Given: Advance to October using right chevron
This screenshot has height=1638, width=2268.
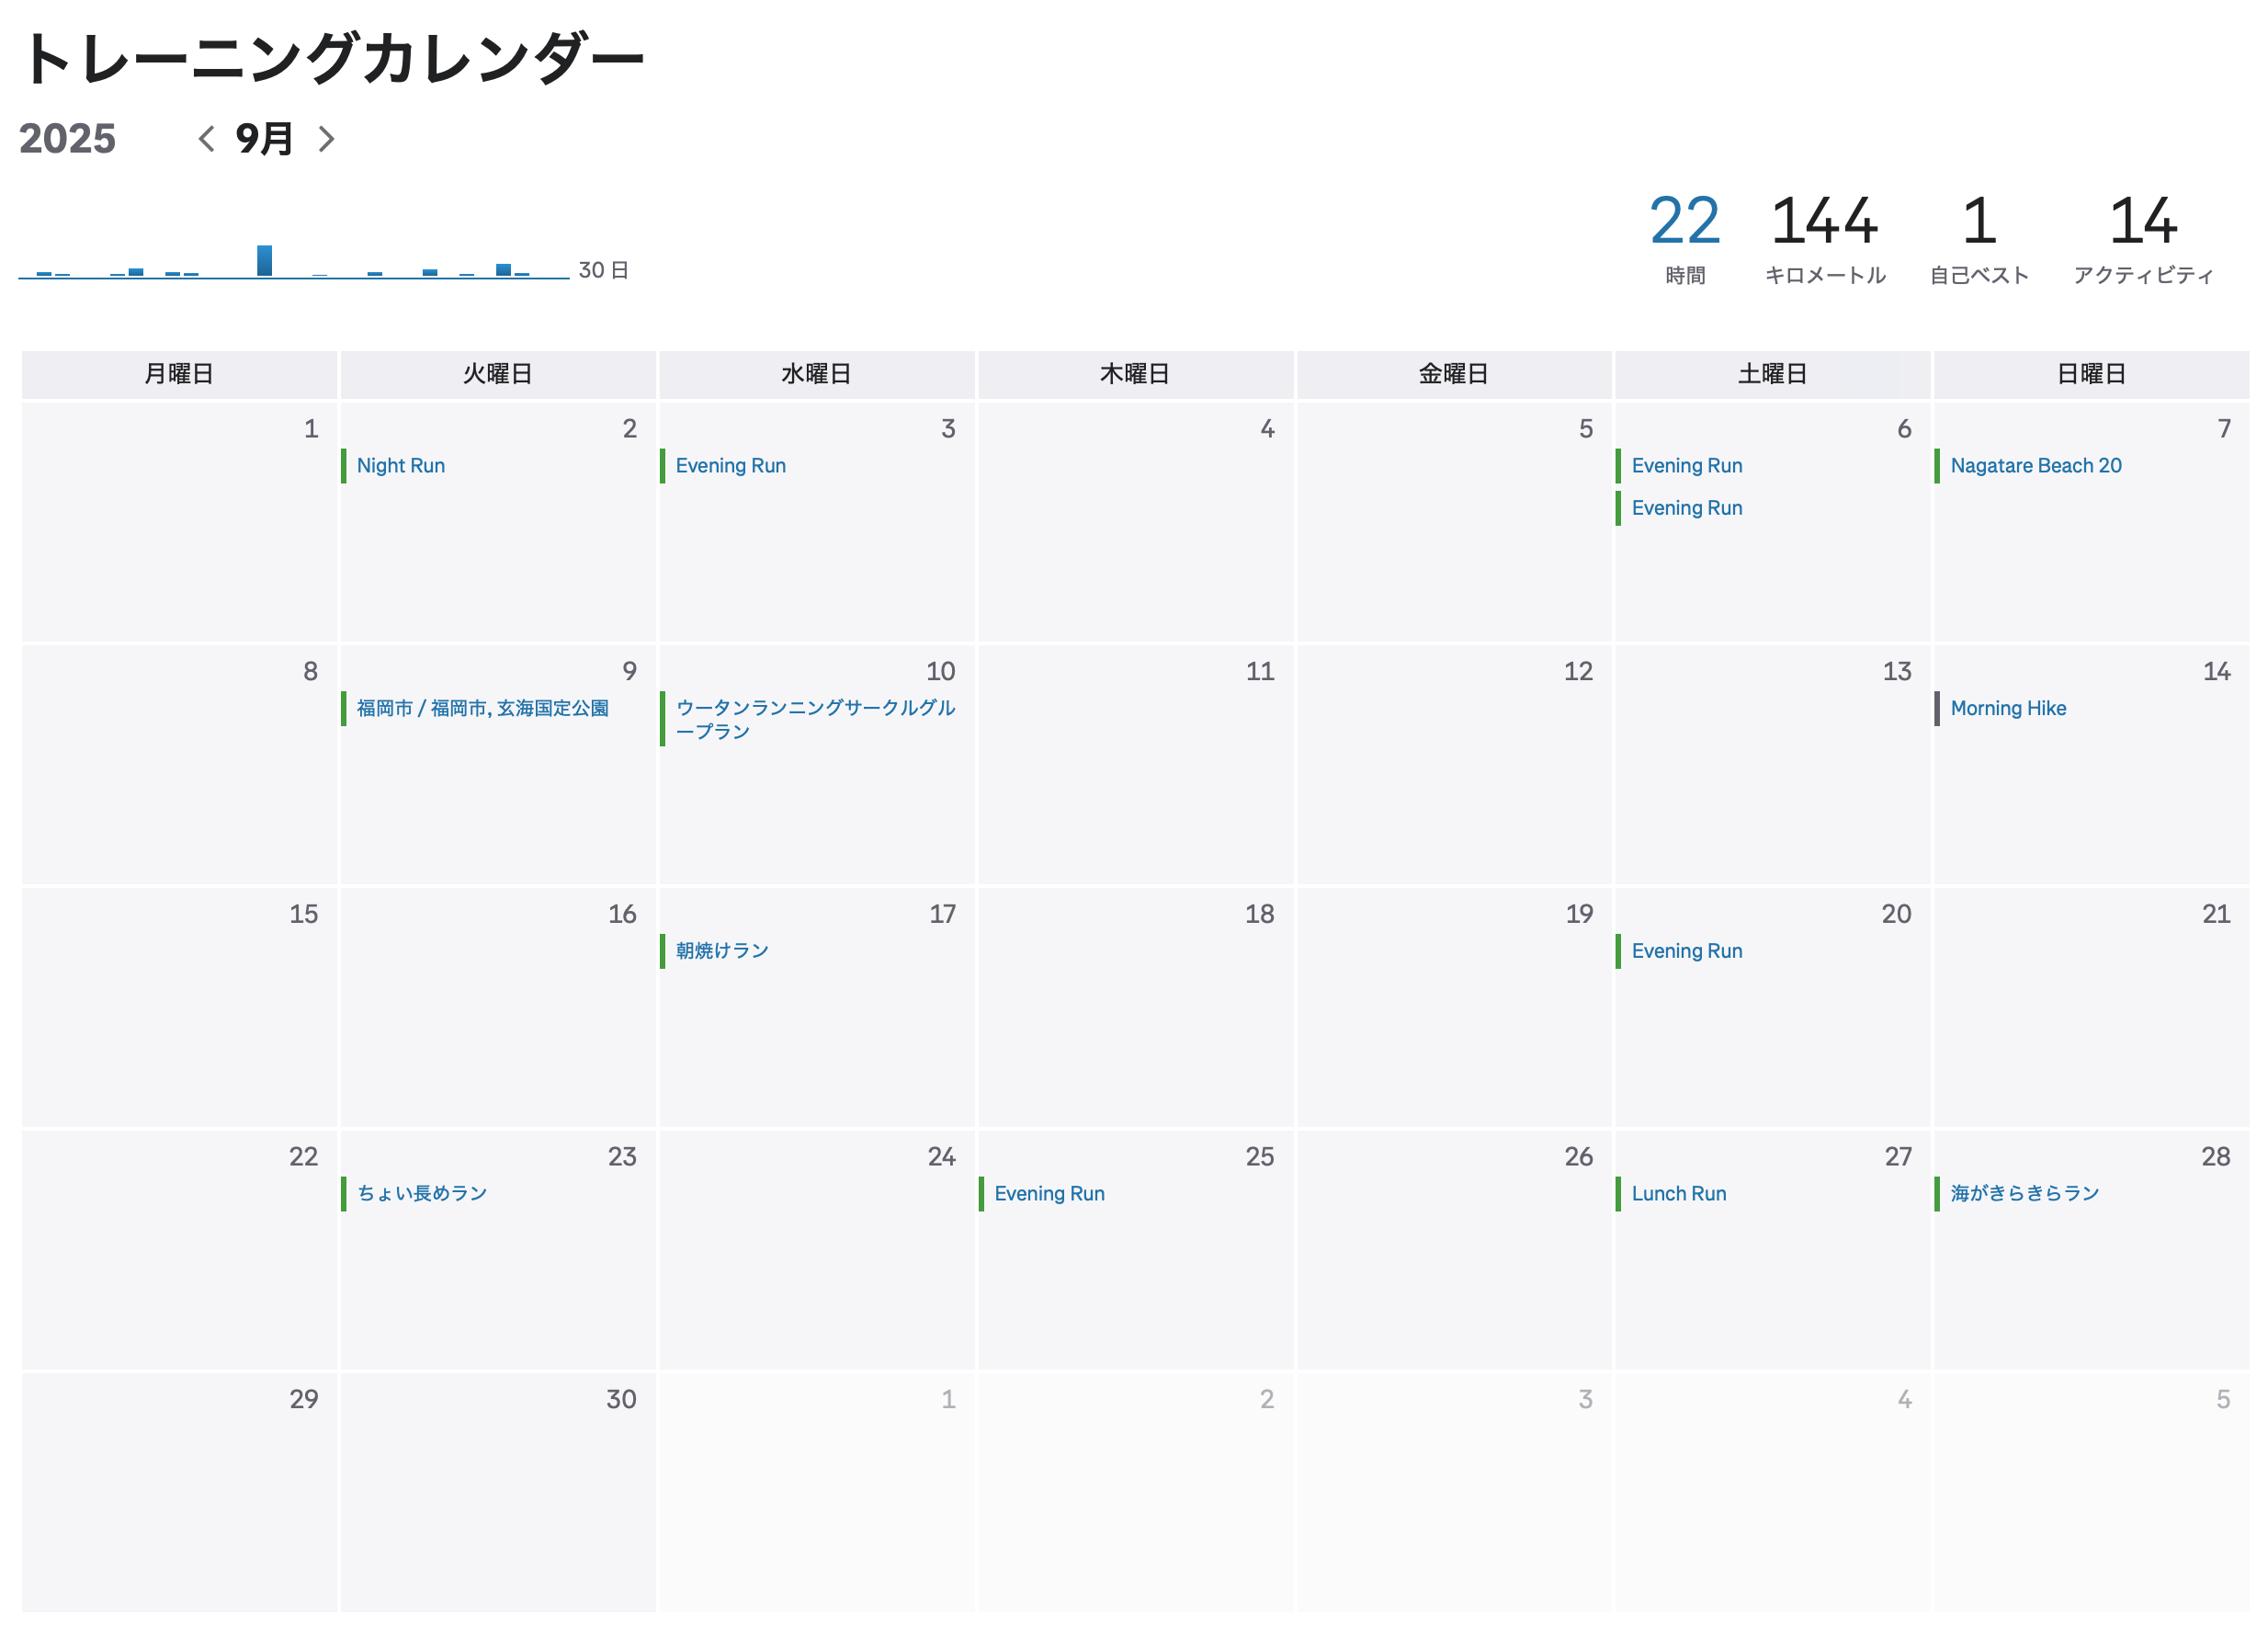Looking at the screenshot, I should 326,139.
